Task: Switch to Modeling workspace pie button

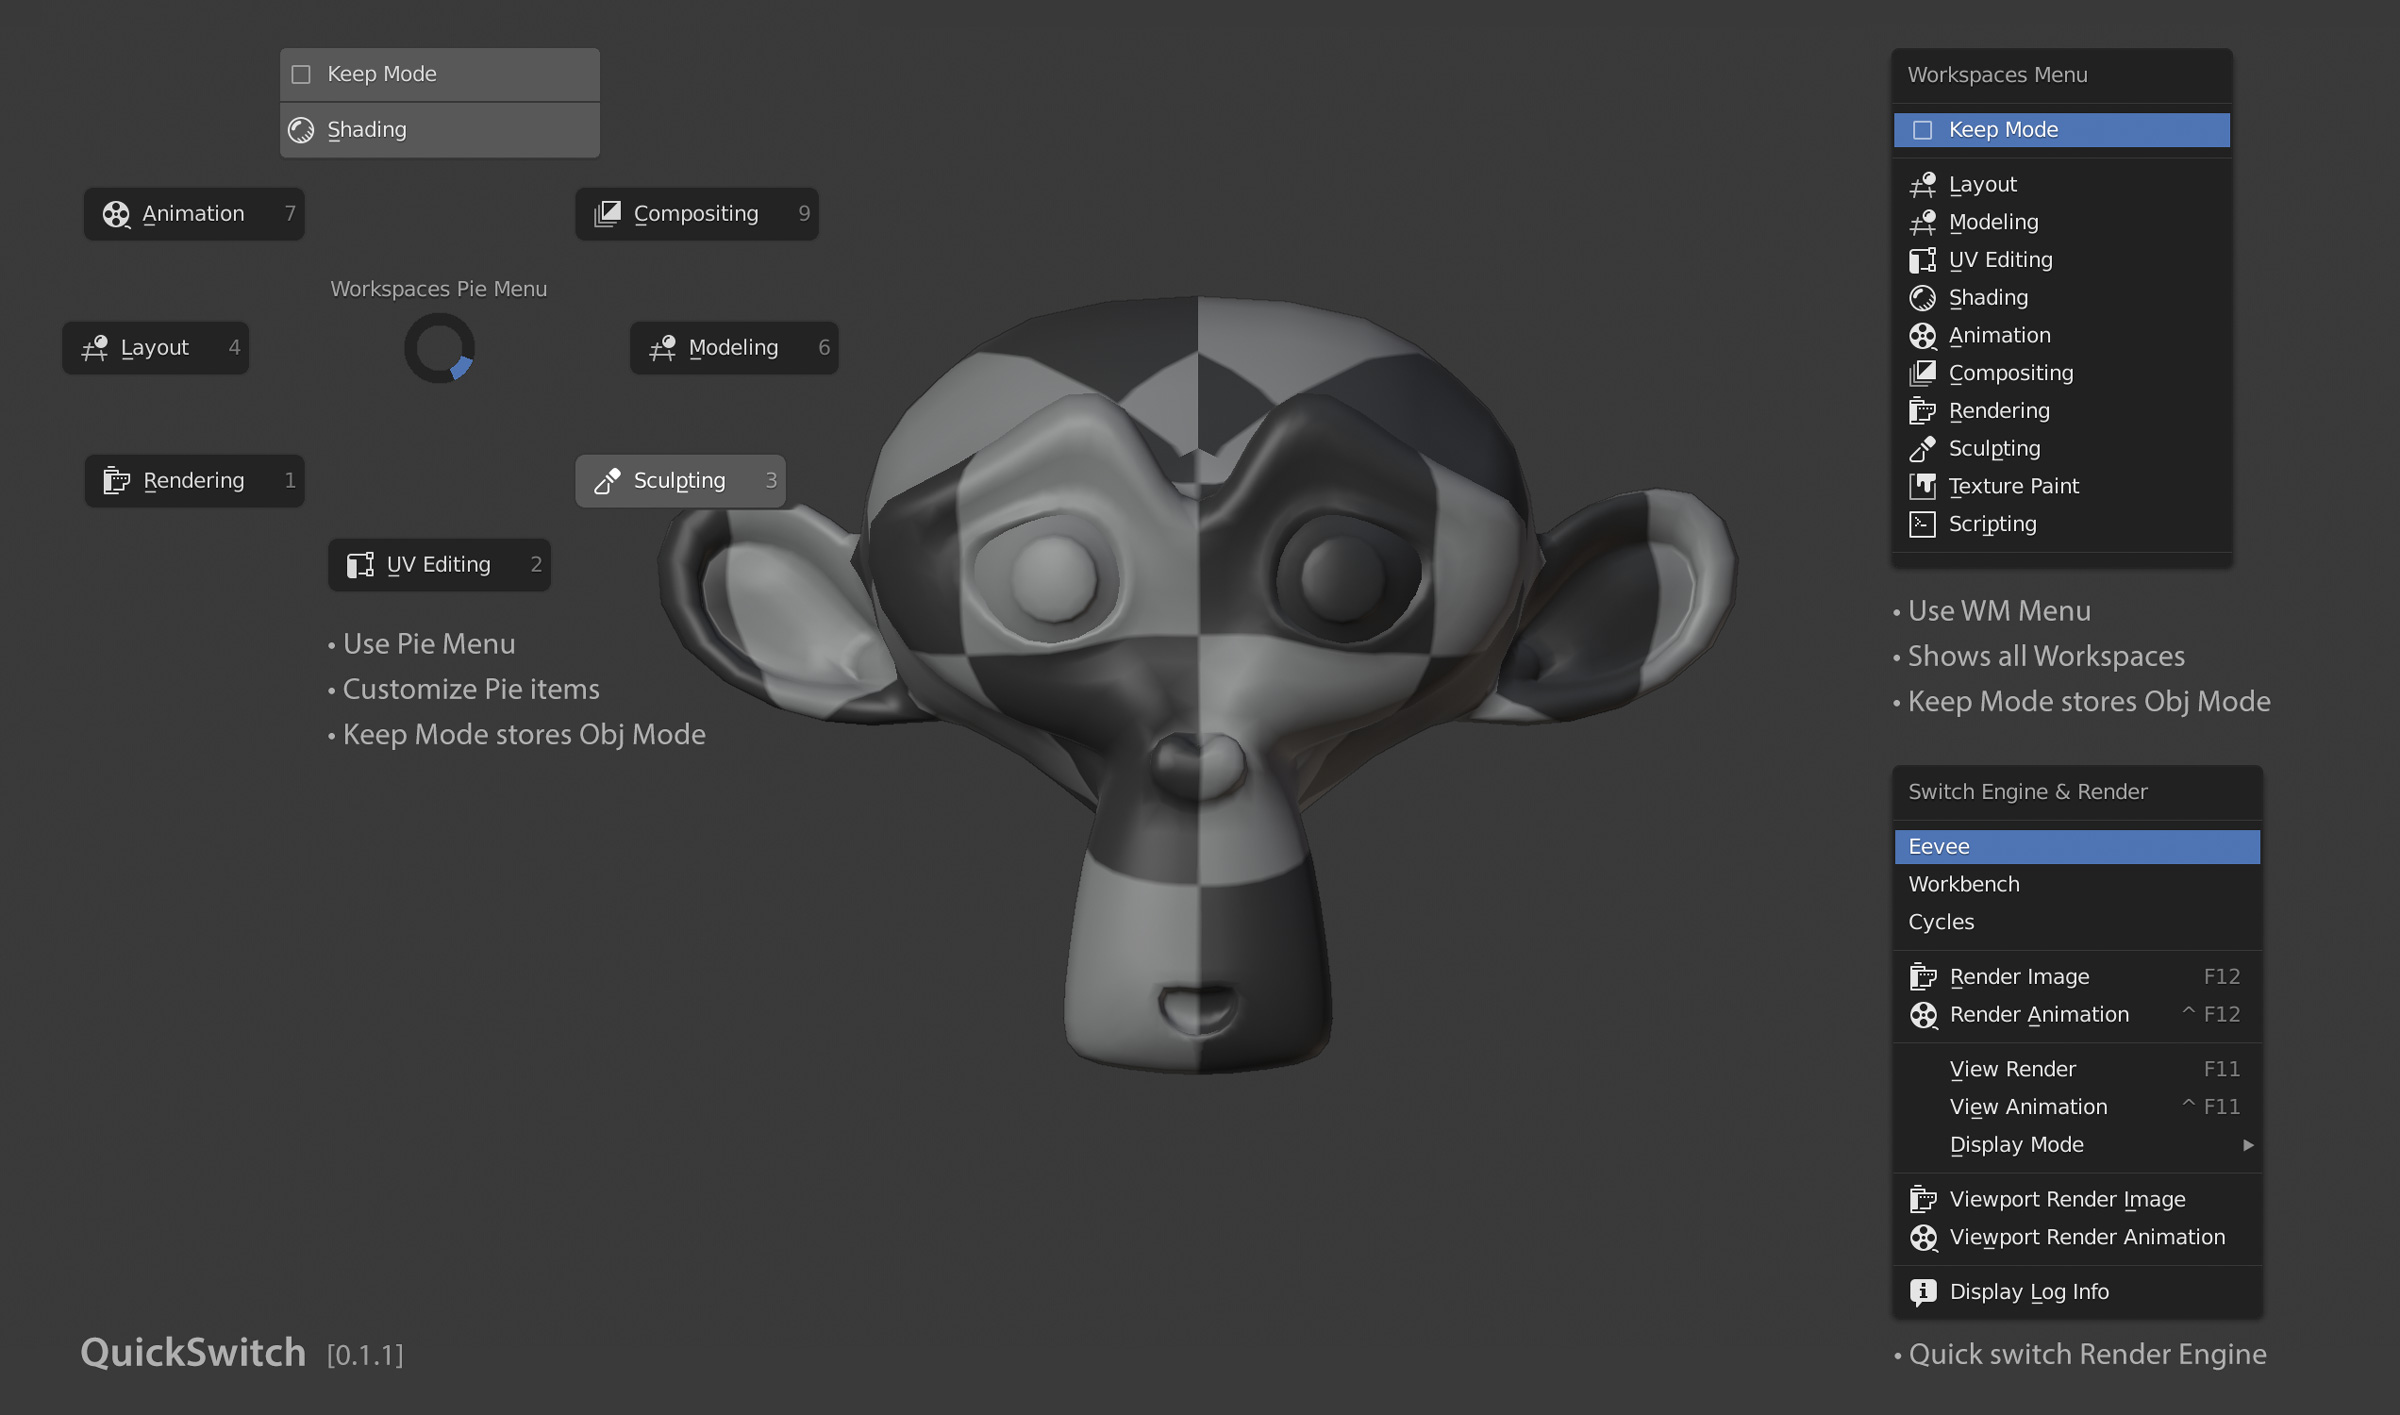Action: 733,348
